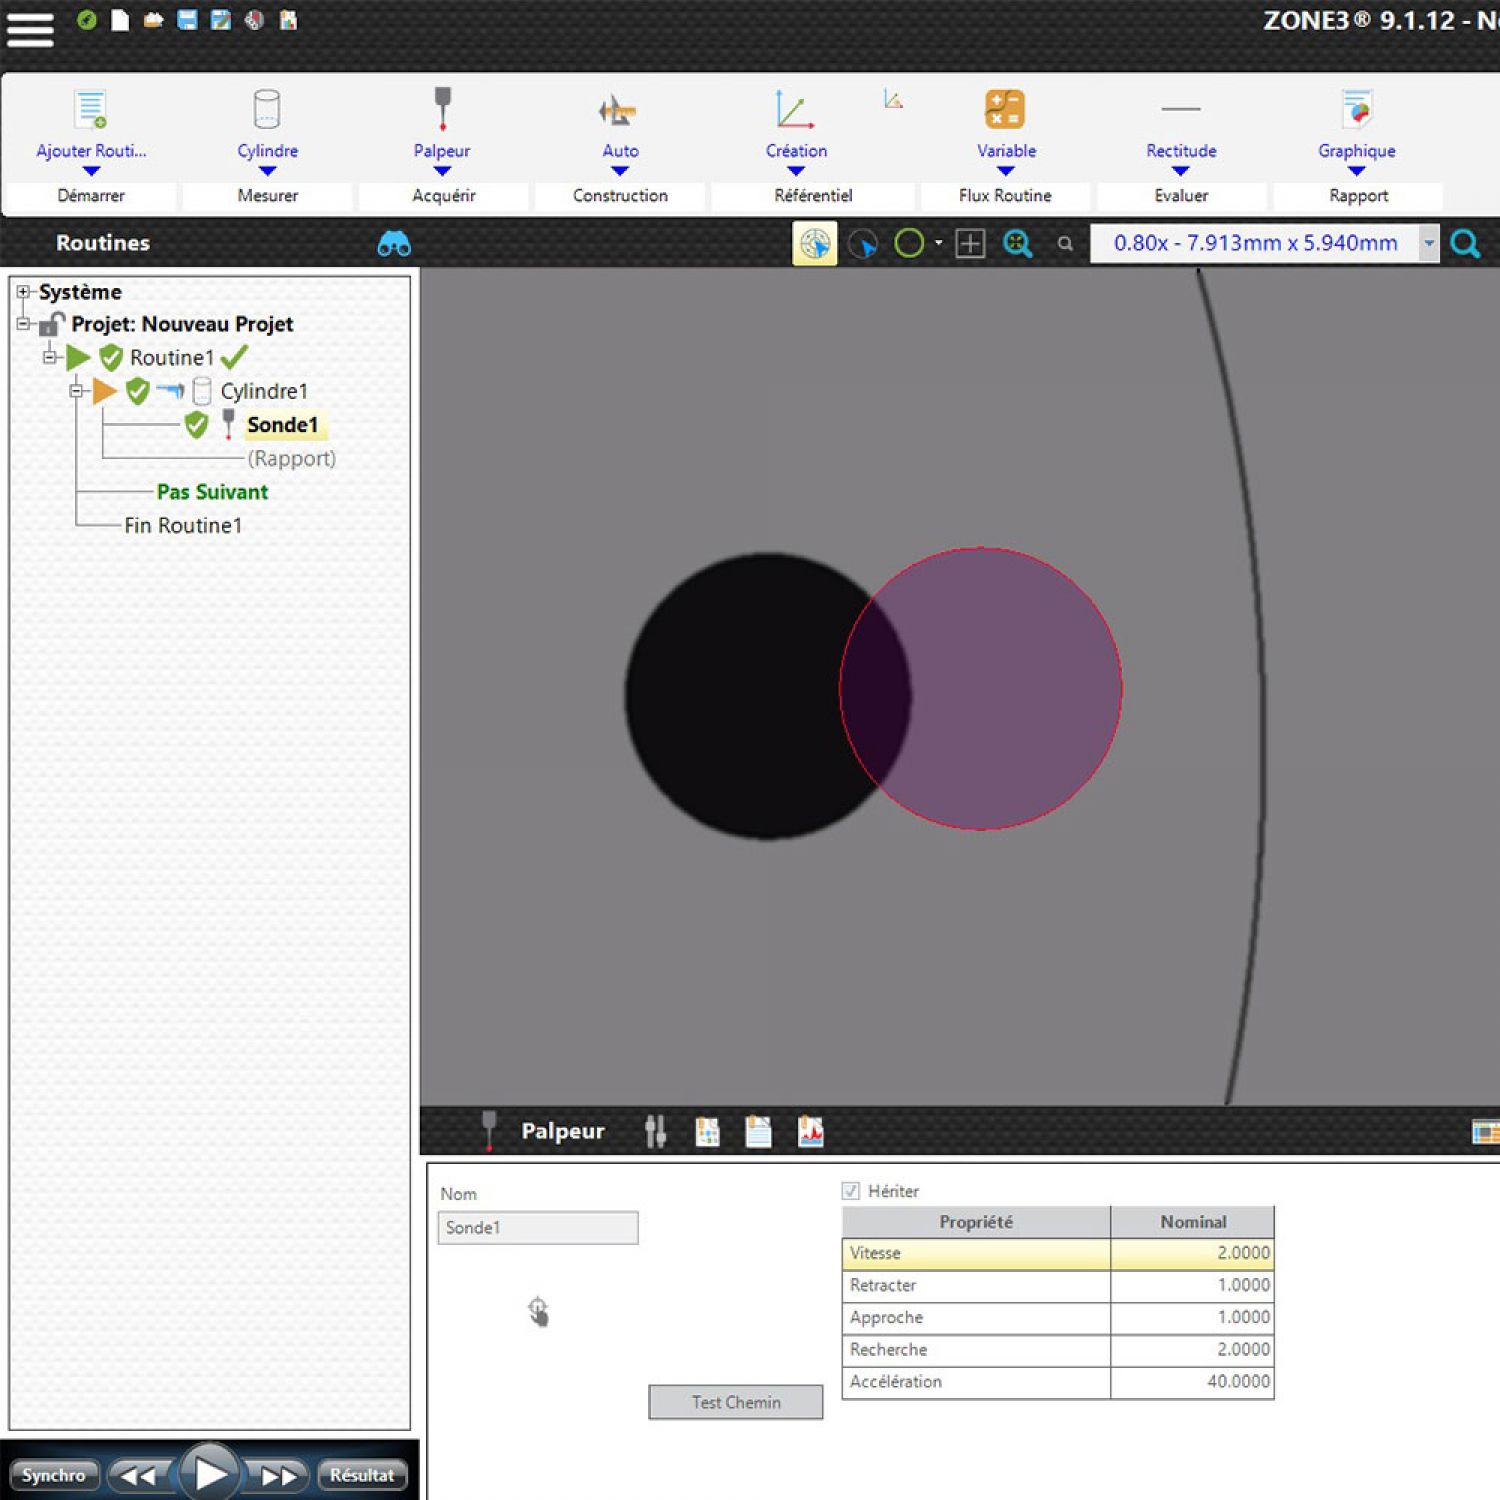Viewport: 1500px width, 1500px height.
Task: Click the binoculars search icon in the Routines header
Action: 394,243
